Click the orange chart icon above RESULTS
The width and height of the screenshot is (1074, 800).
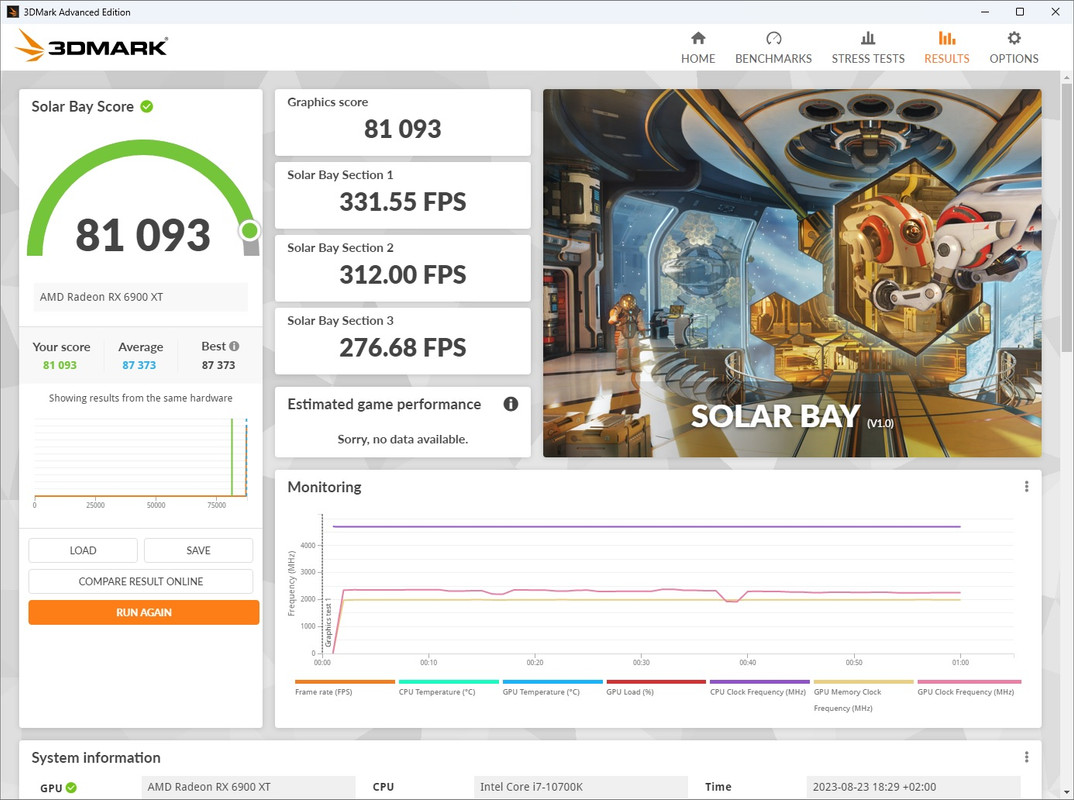point(947,38)
